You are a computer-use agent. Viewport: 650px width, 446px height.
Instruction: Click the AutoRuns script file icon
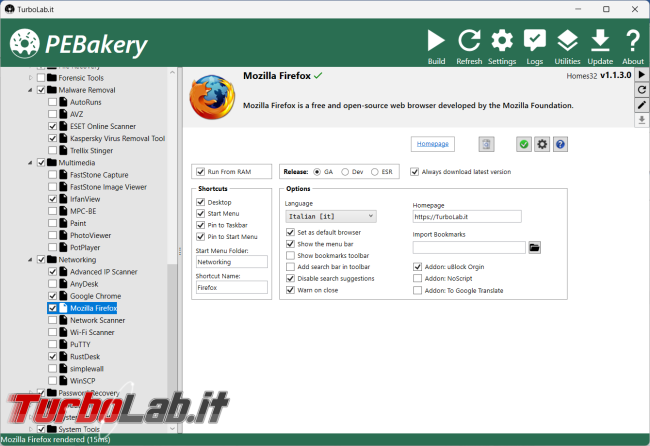[63, 102]
